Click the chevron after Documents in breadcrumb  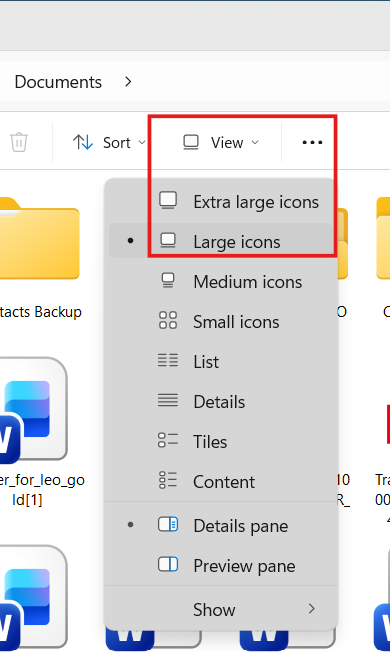[x=128, y=82]
